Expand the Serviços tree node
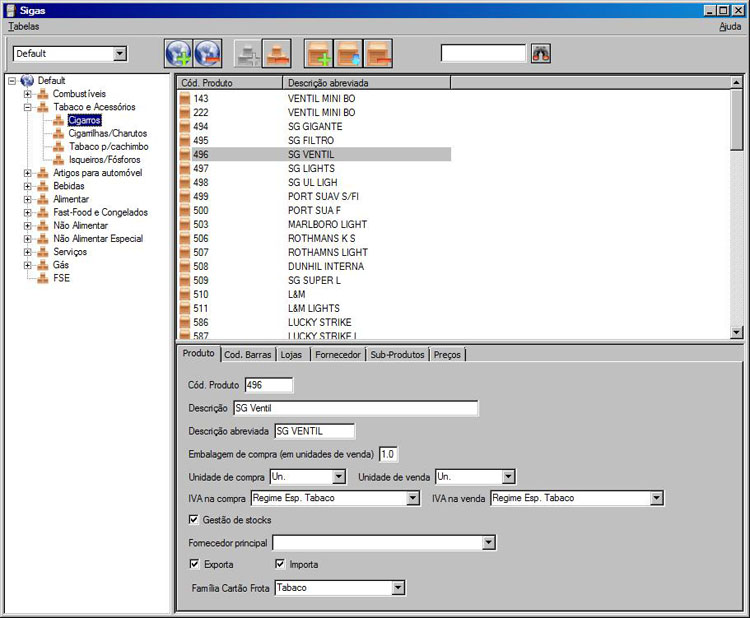The width and height of the screenshot is (750, 618). pos(28,252)
